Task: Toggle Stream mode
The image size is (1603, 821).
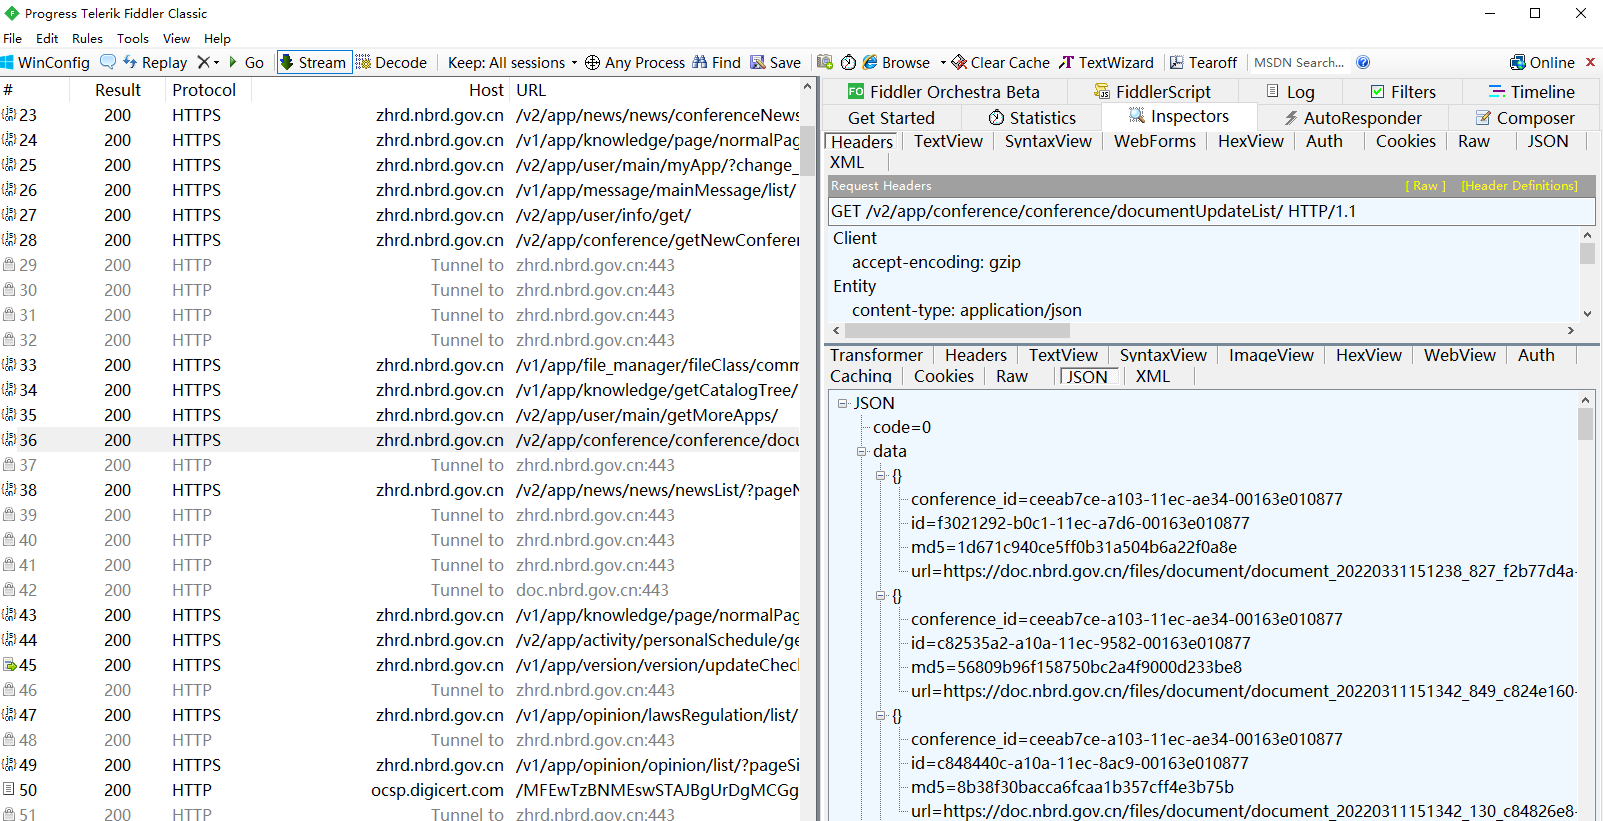Action: pos(314,62)
